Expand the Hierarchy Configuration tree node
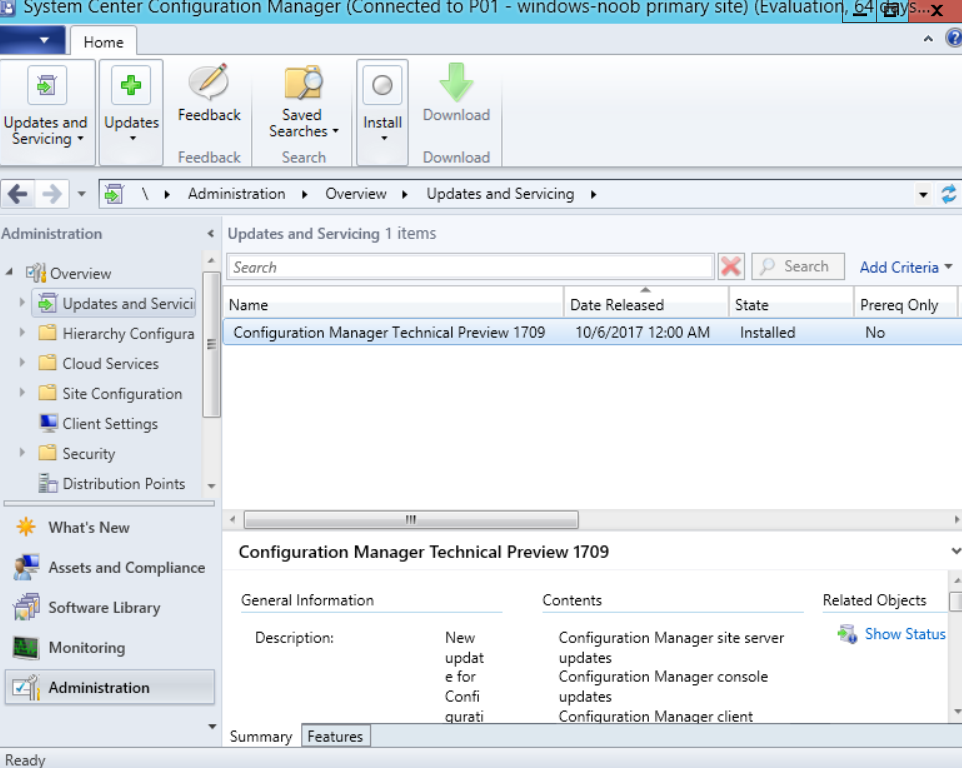The height and width of the screenshot is (768, 962). pos(22,332)
